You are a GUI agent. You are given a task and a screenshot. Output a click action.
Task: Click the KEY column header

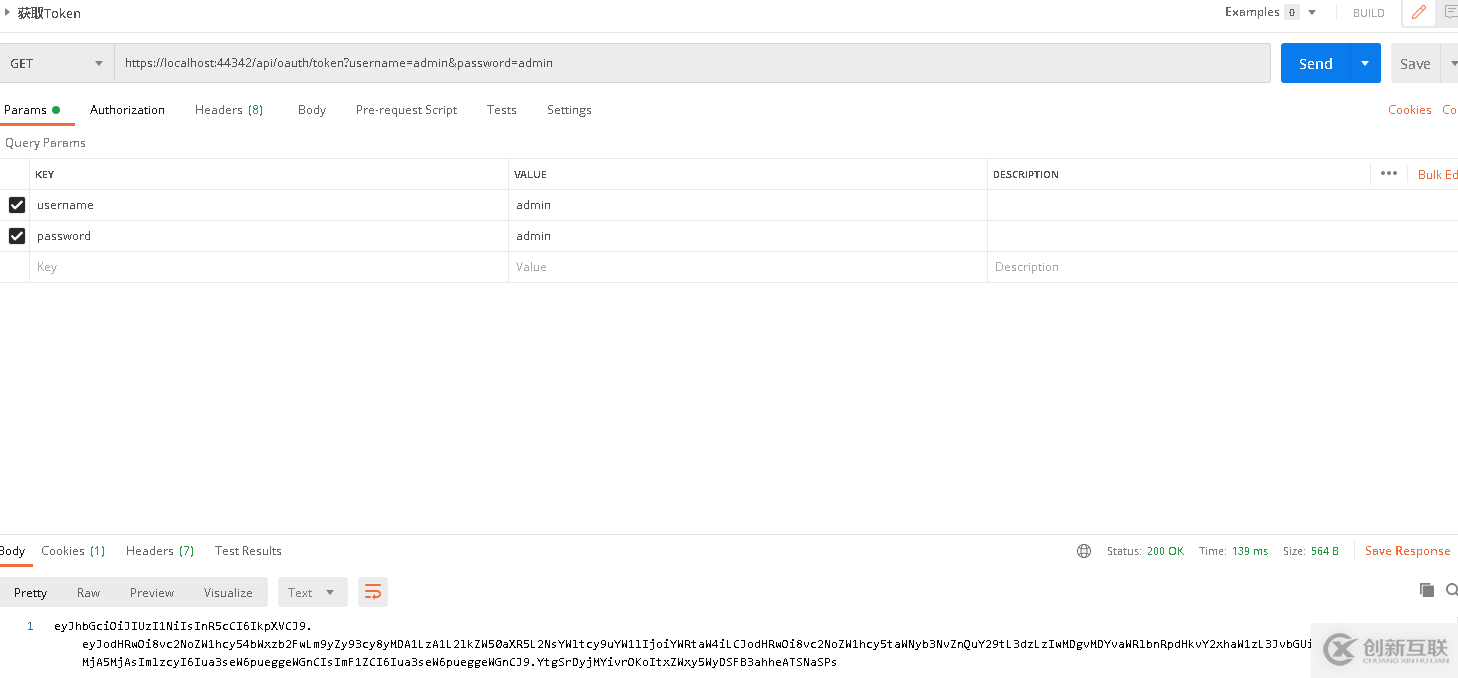(x=45, y=174)
